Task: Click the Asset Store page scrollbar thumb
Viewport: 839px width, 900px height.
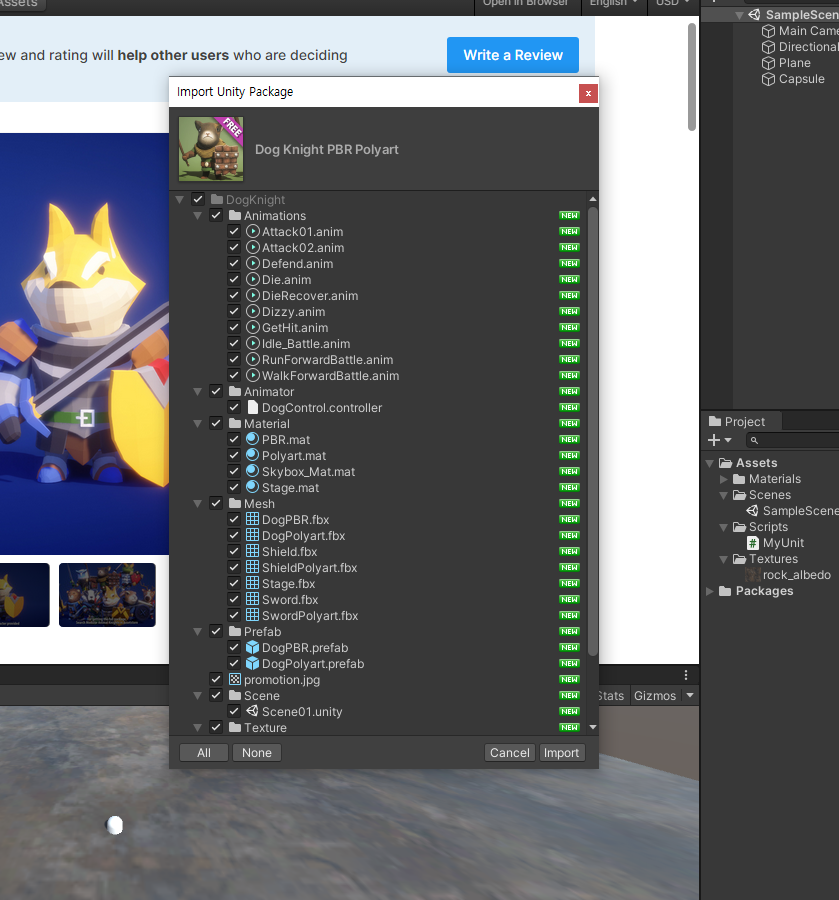Action: click(692, 77)
